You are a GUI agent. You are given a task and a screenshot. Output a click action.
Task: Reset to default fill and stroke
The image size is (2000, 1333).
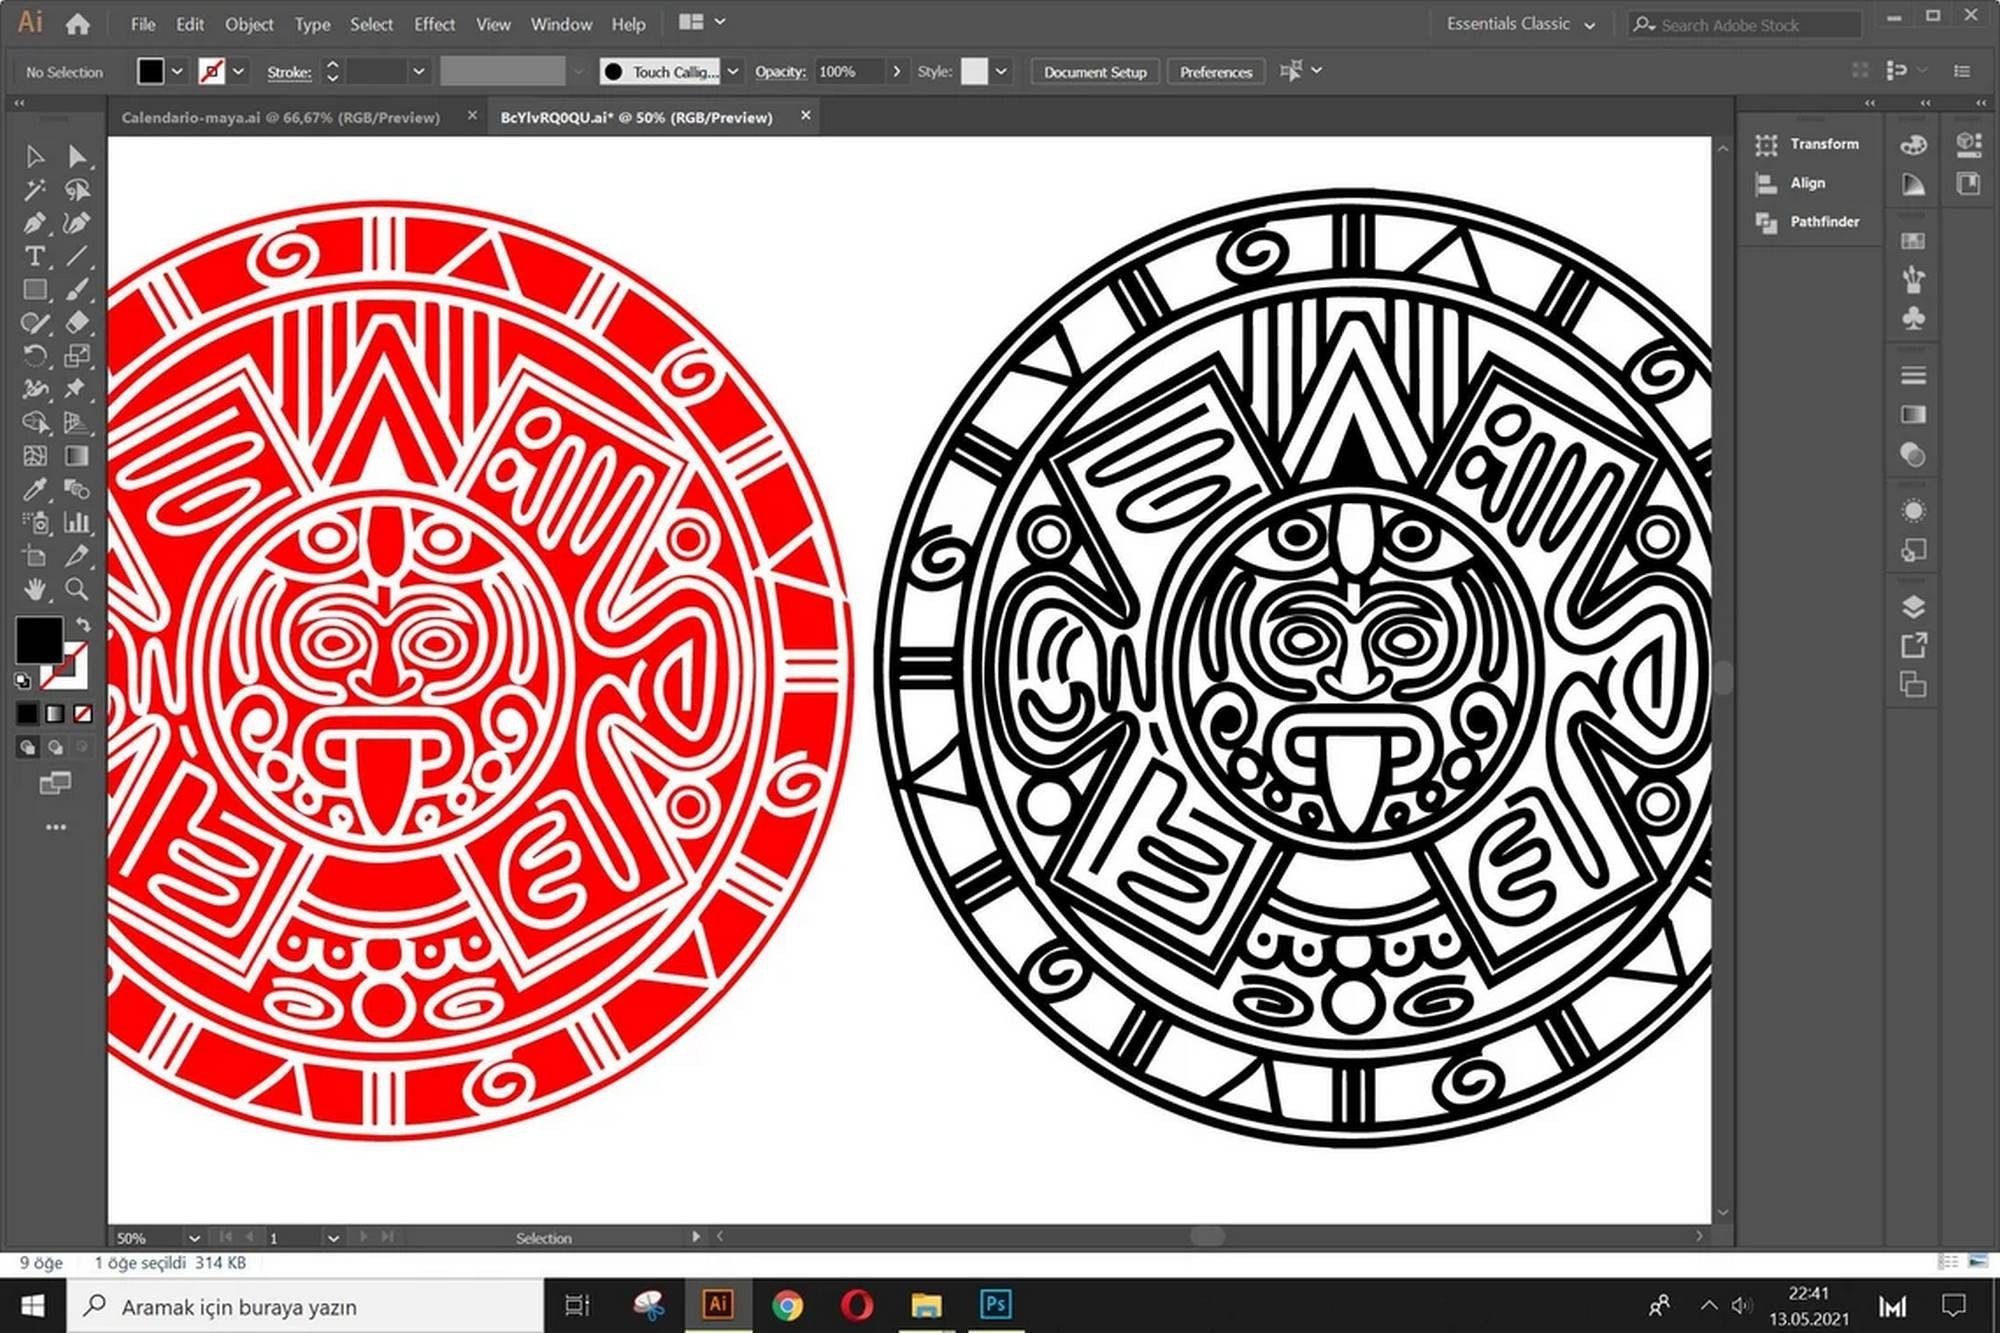23,681
